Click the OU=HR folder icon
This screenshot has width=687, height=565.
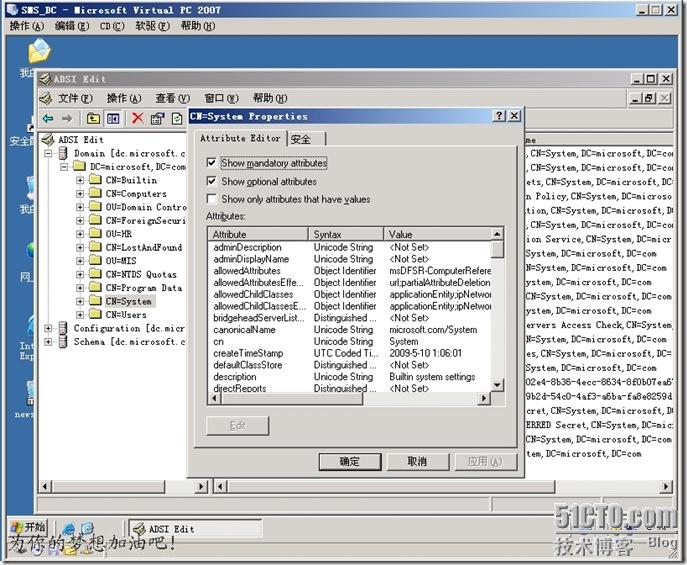(95, 233)
